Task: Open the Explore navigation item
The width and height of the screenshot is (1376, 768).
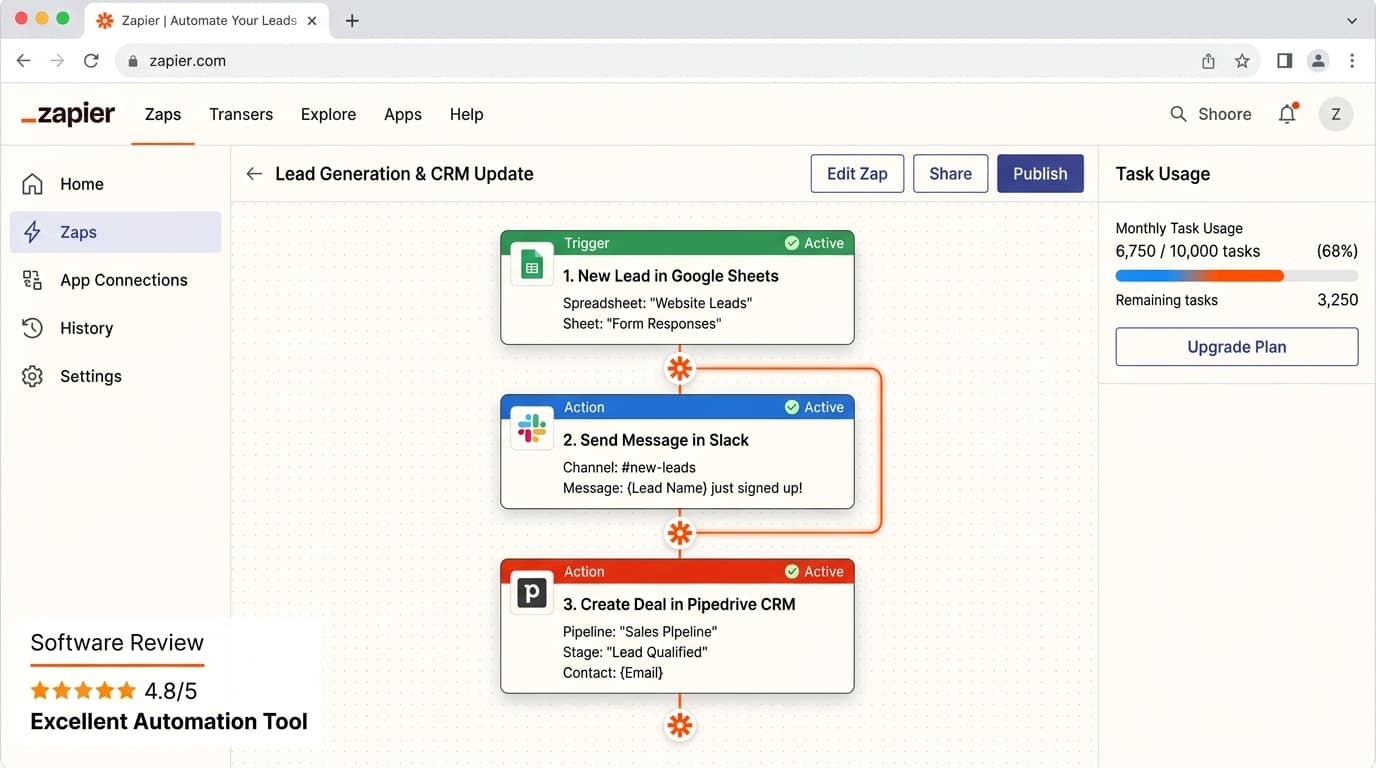Action: [328, 114]
